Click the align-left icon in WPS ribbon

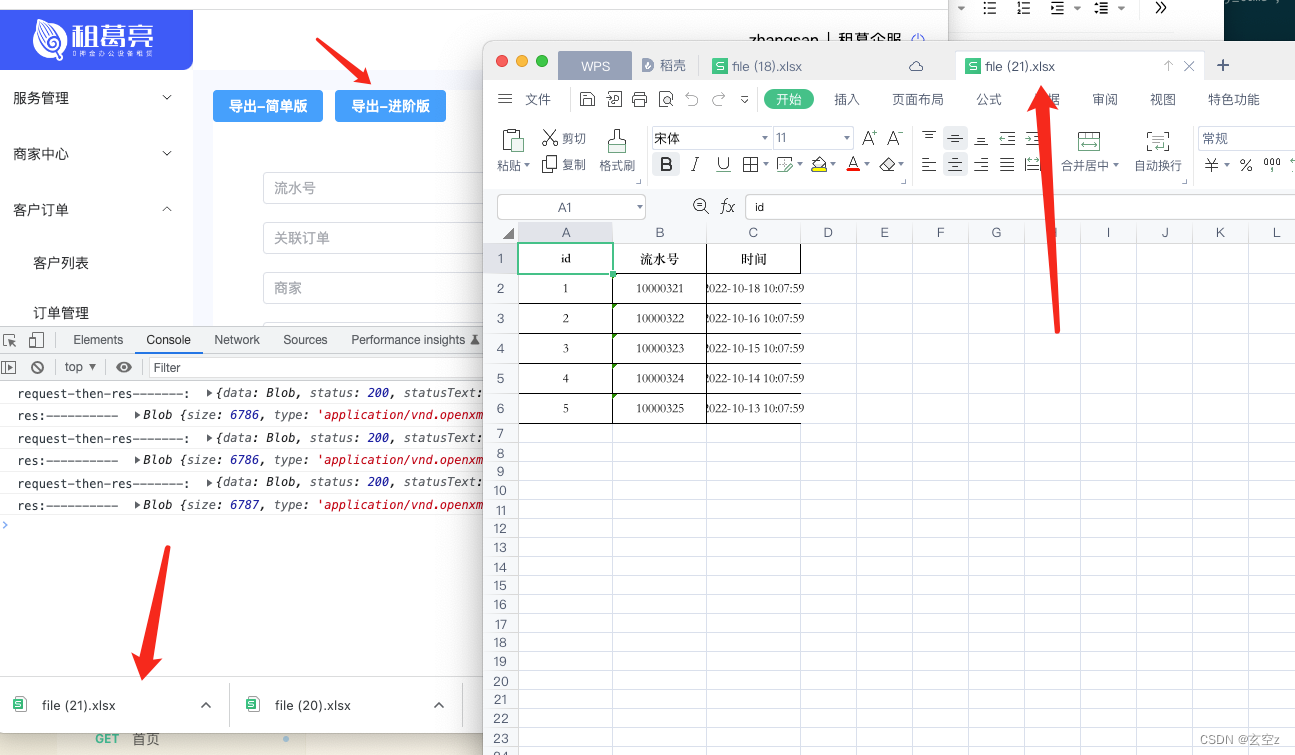coord(929,165)
